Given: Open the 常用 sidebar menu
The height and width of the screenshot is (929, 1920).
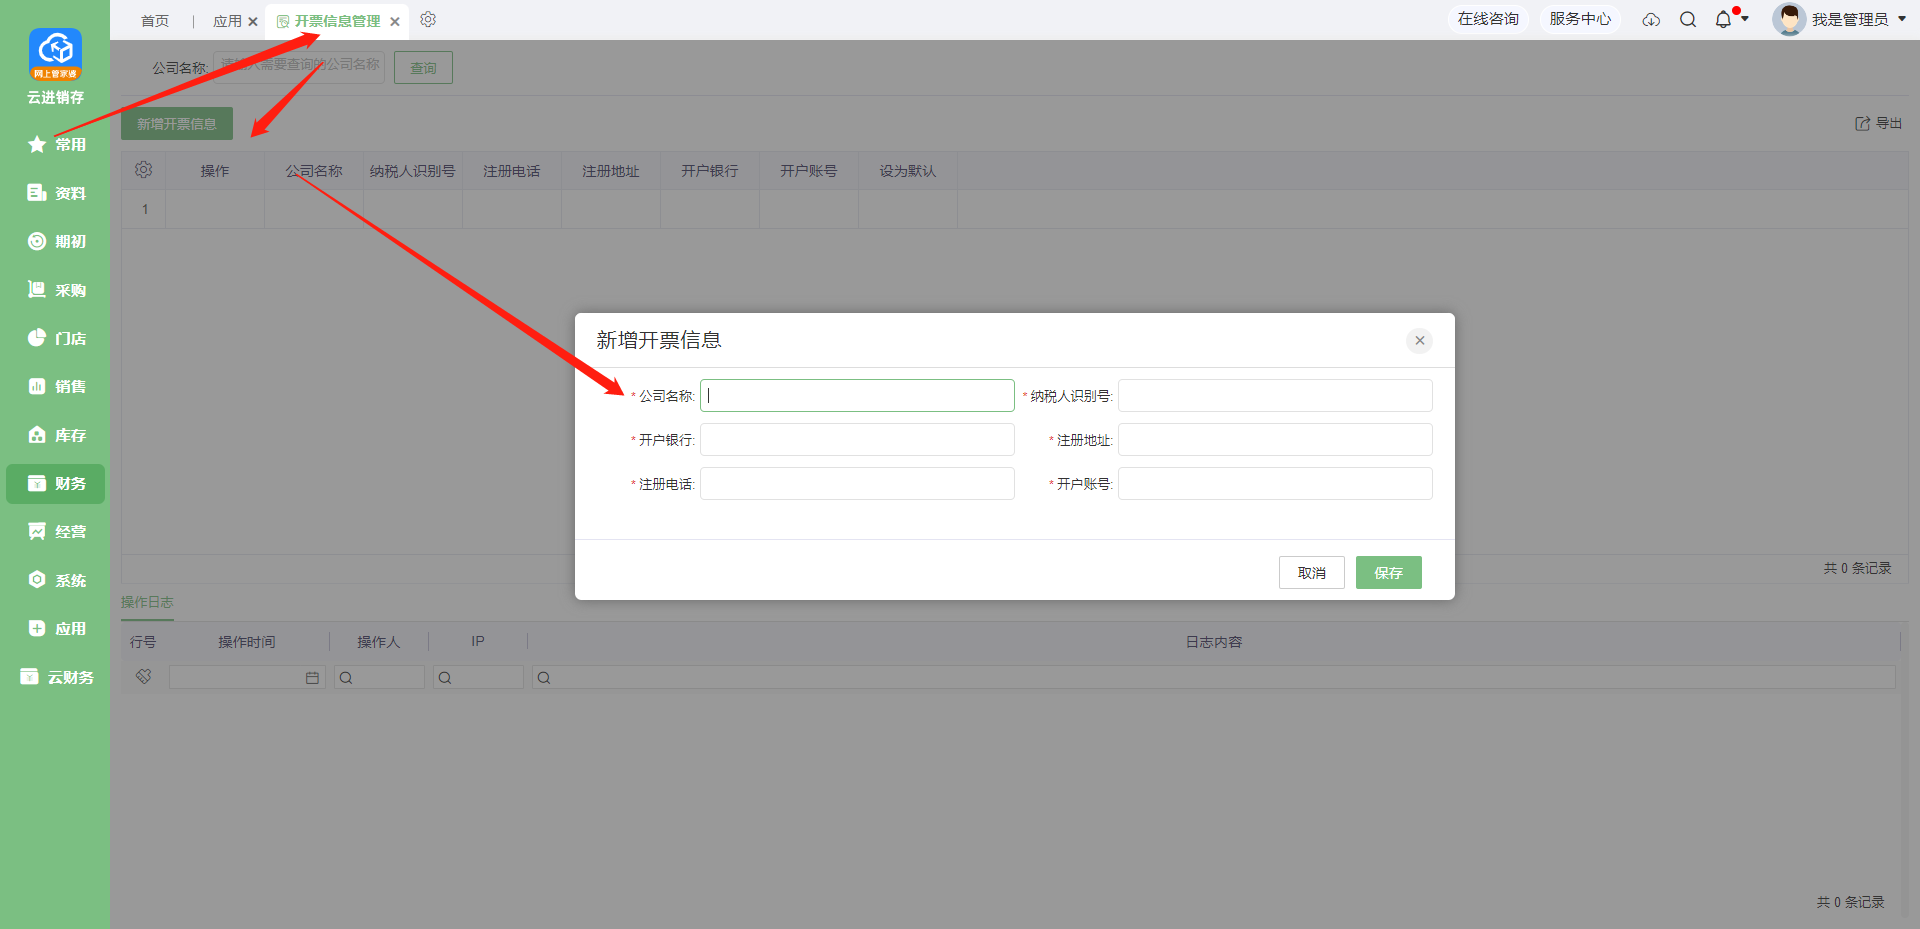Looking at the screenshot, I should 56,145.
